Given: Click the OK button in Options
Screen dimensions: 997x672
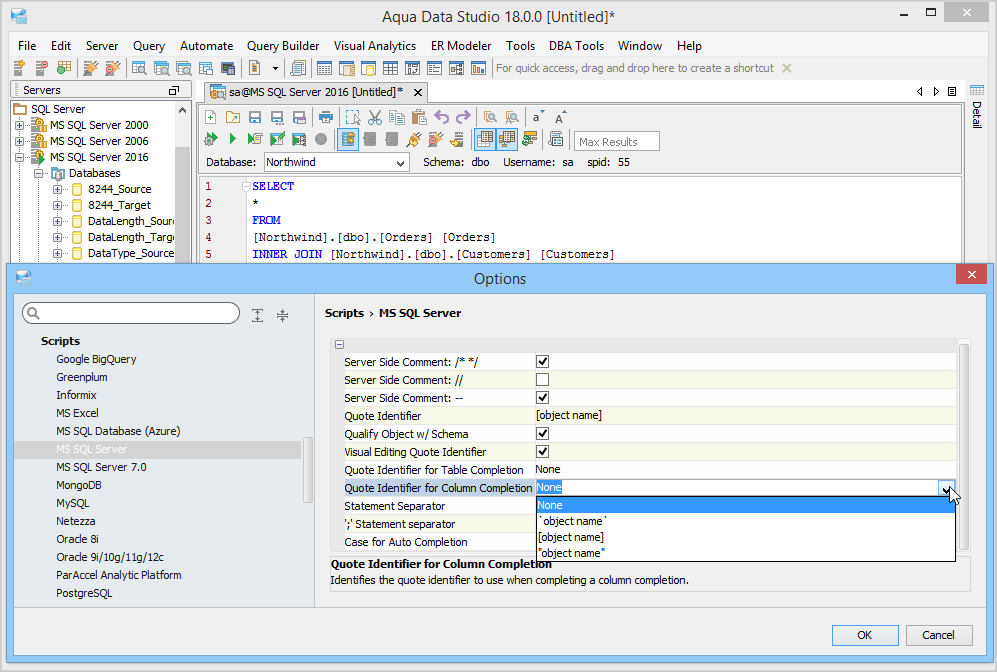Looking at the screenshot, I should [x=864, y=635].
